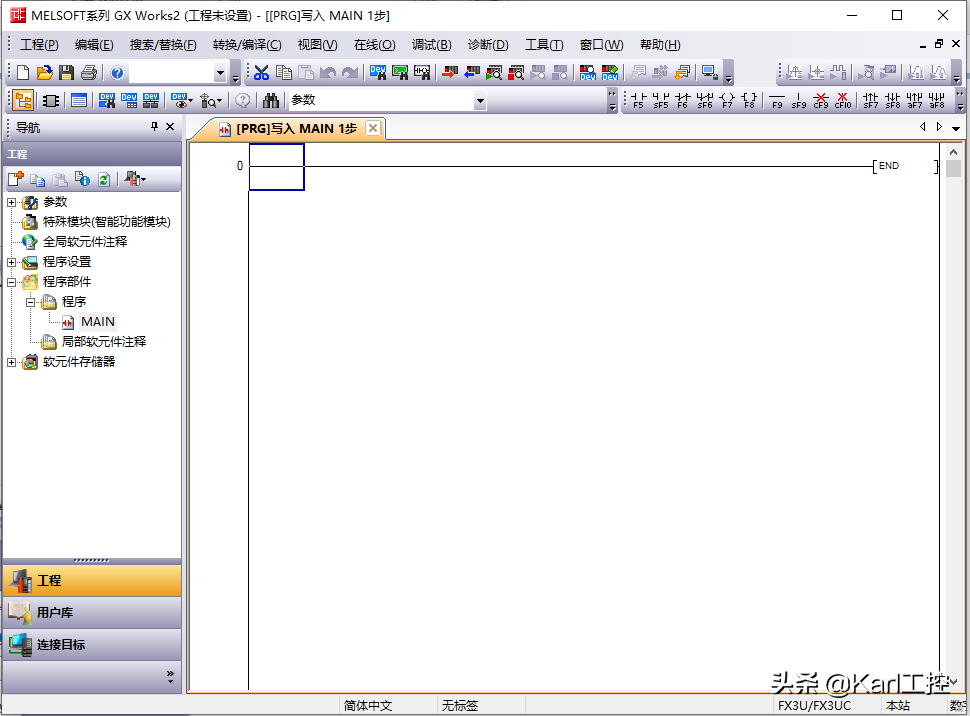Click the refresh icon in project panel
Screen dimensions: 970x716
coord(103,179)
